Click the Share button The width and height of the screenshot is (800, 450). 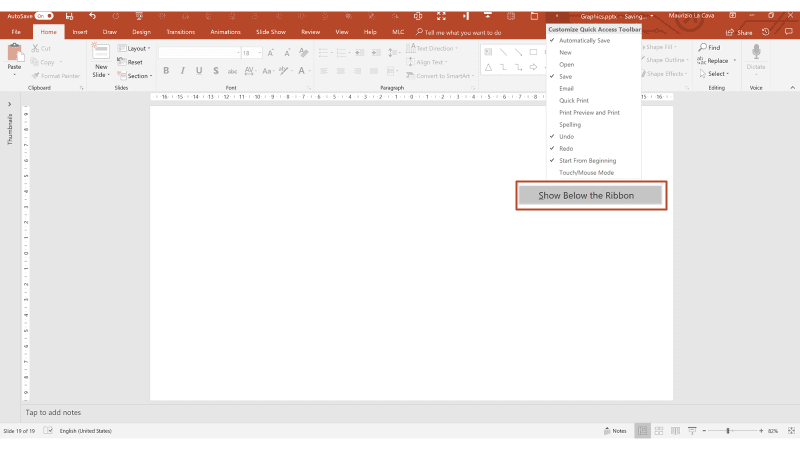pos(739,32)
